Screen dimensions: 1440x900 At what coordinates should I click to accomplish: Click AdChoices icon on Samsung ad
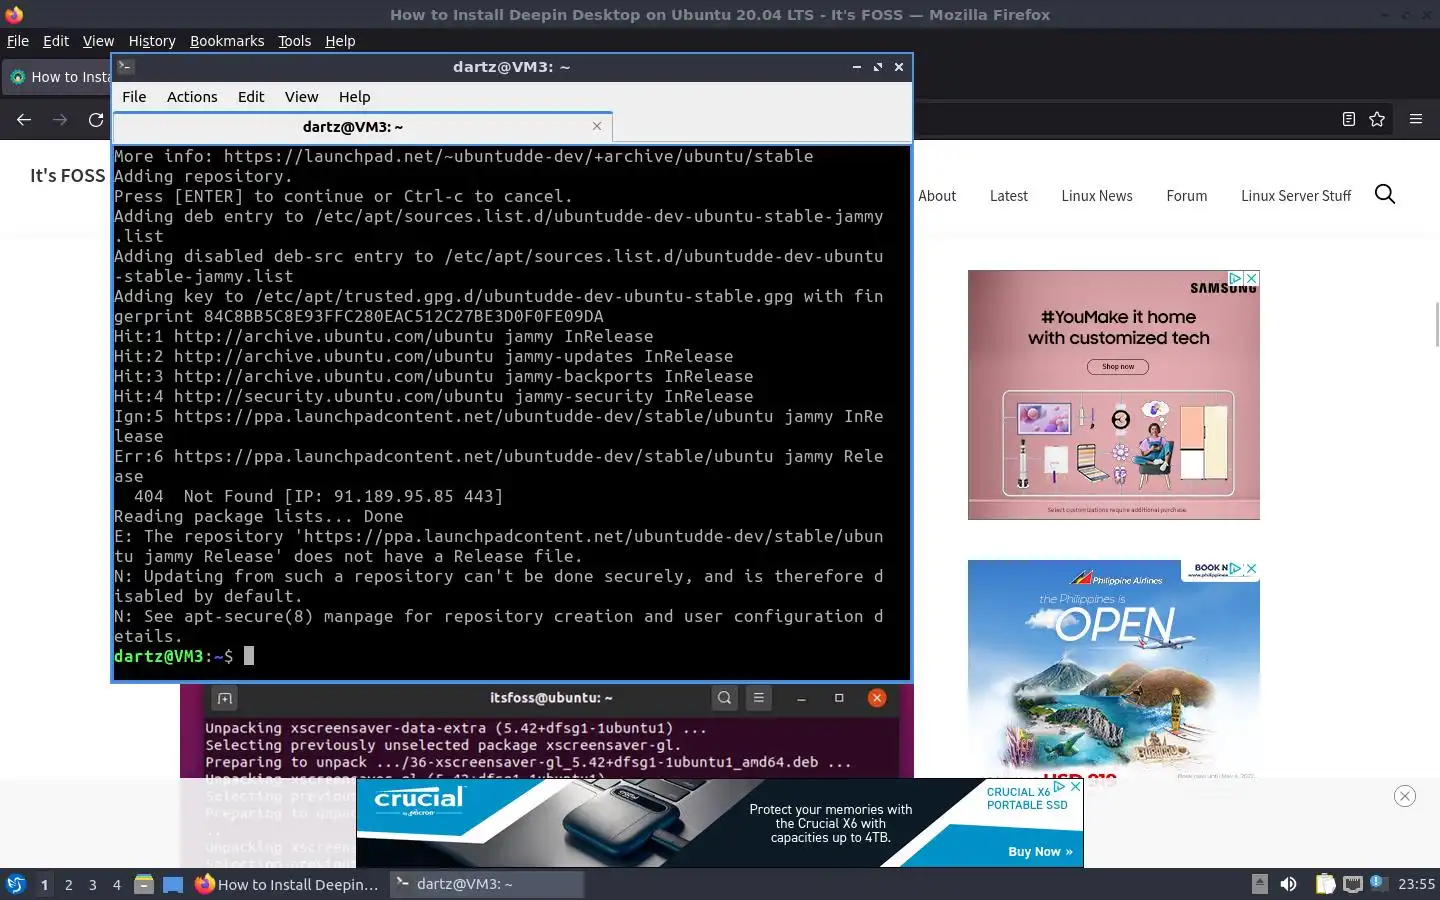point(1236,278)
